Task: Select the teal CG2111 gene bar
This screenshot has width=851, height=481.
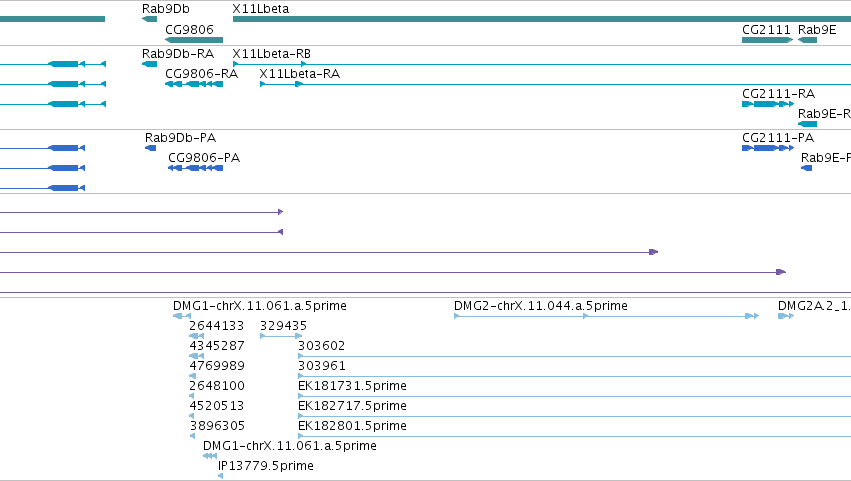Action: coord(767,40)
